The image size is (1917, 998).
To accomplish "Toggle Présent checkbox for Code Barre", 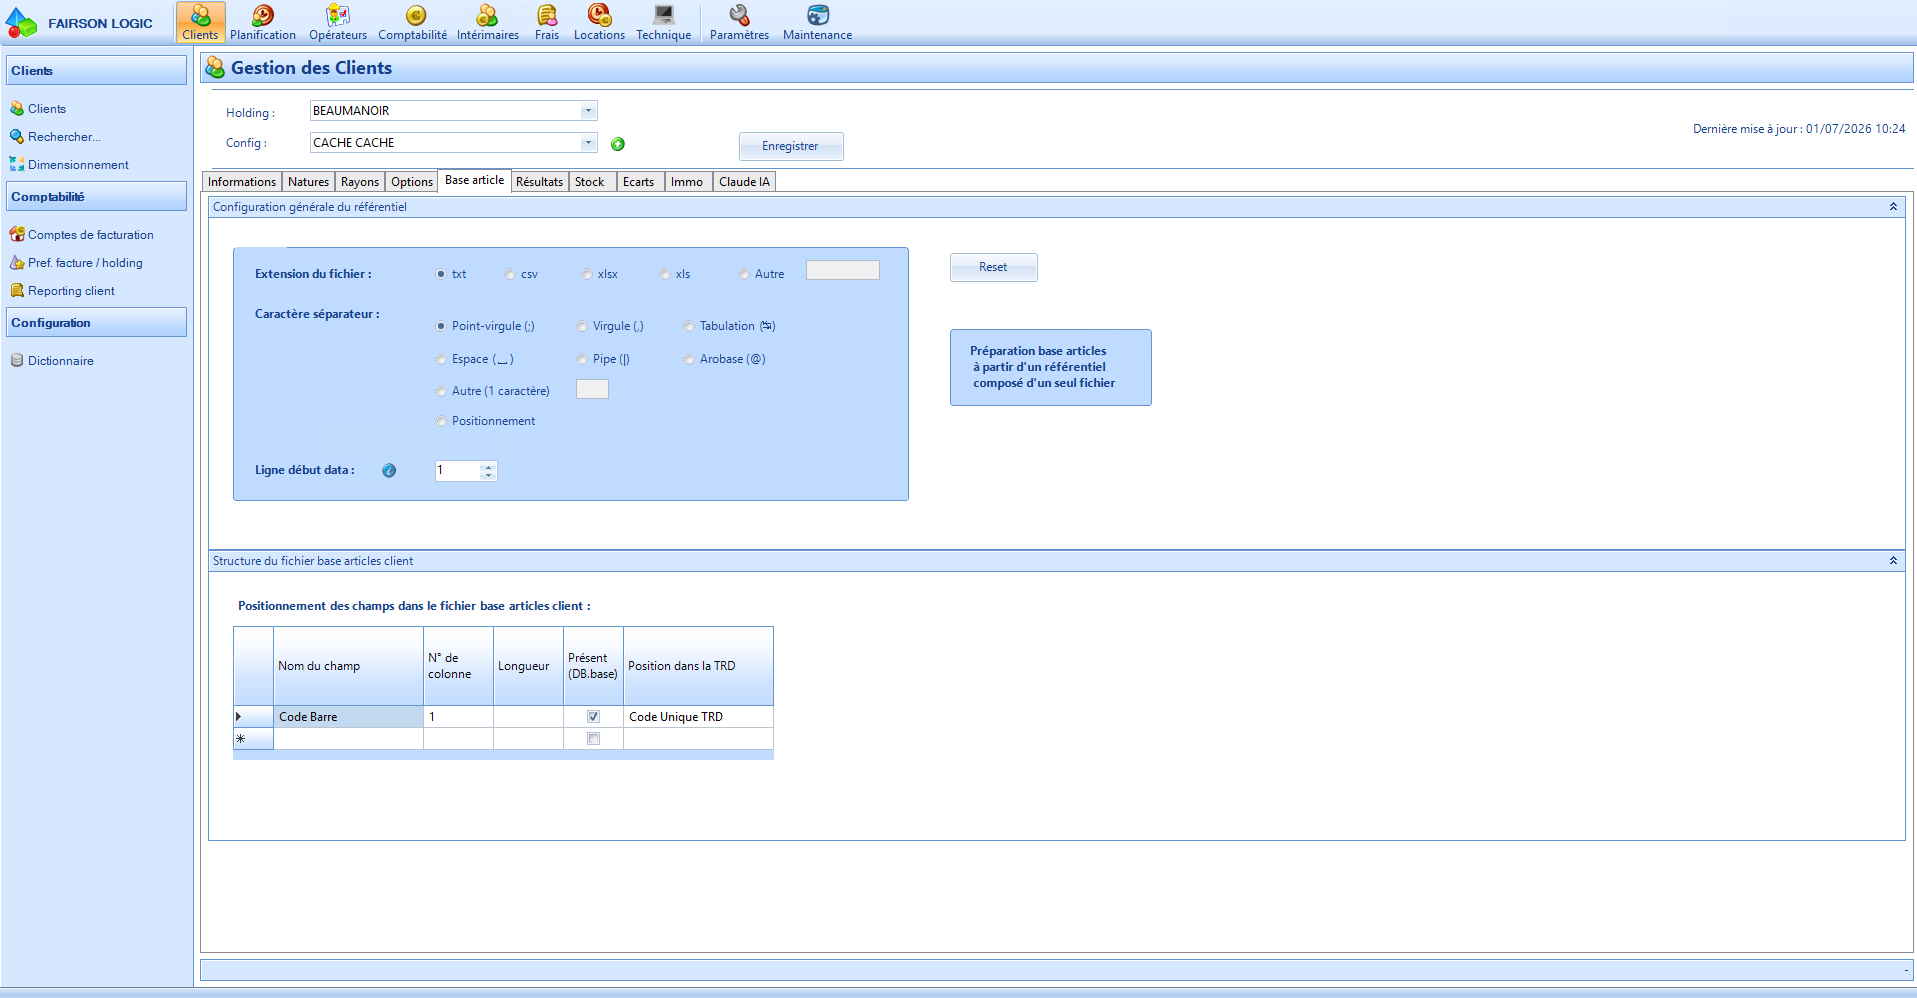I will pyautogui.click(x=593, y=717).
